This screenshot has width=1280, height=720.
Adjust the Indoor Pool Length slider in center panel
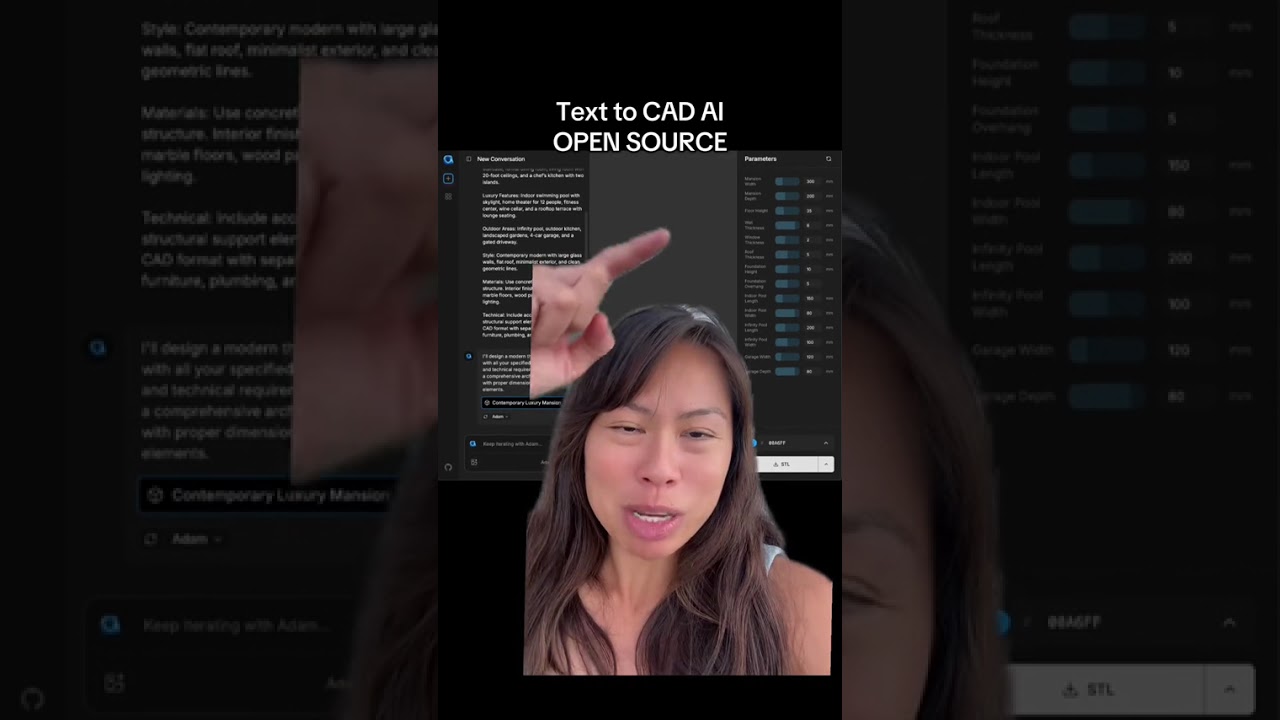(787, 298)
